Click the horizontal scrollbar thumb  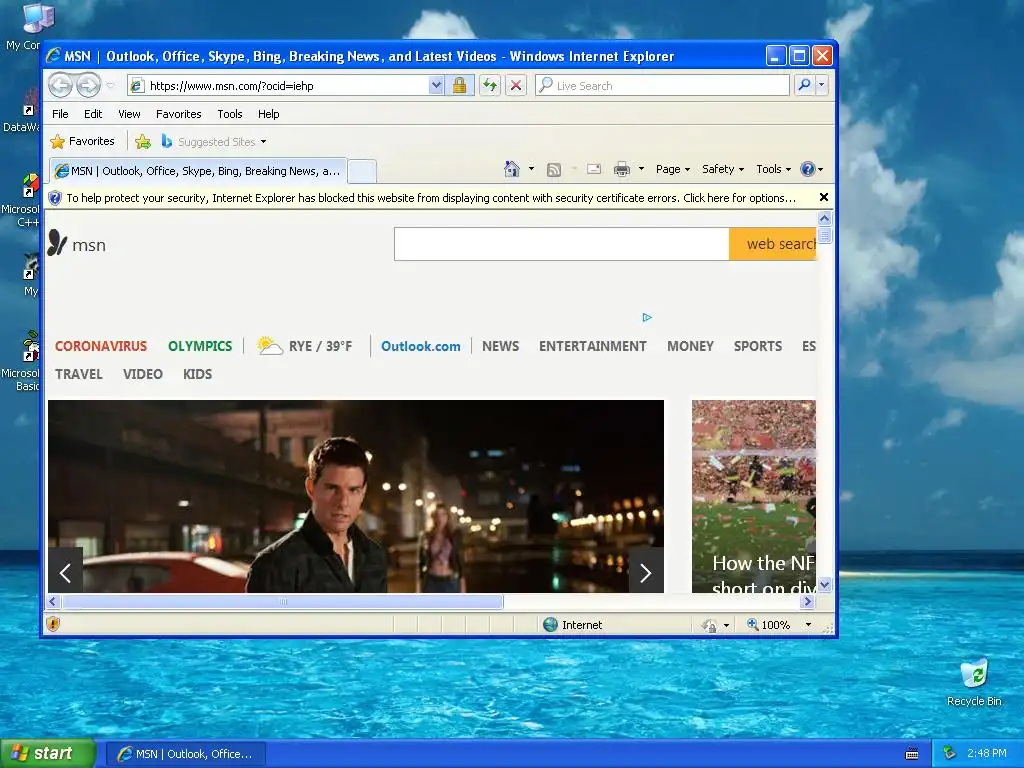coord(282,601)
